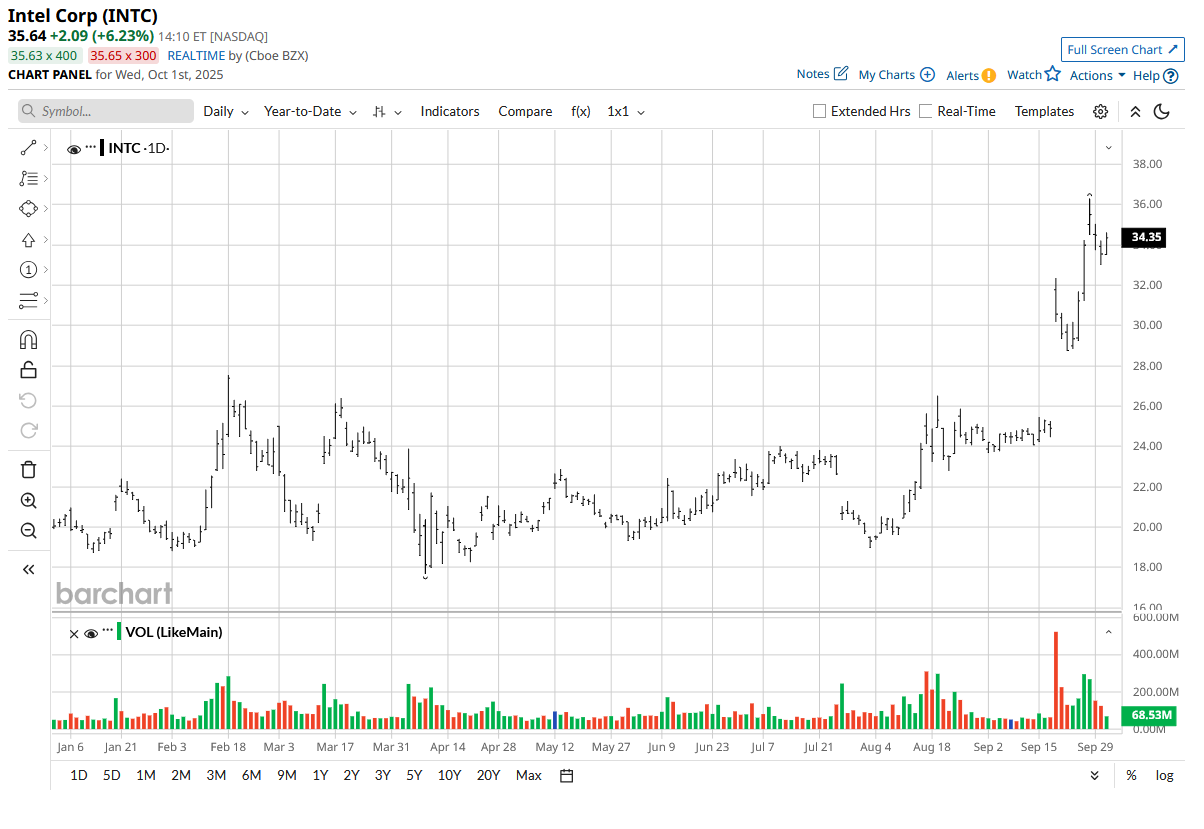Collapse the volume pane chevron

(1108, 632)
